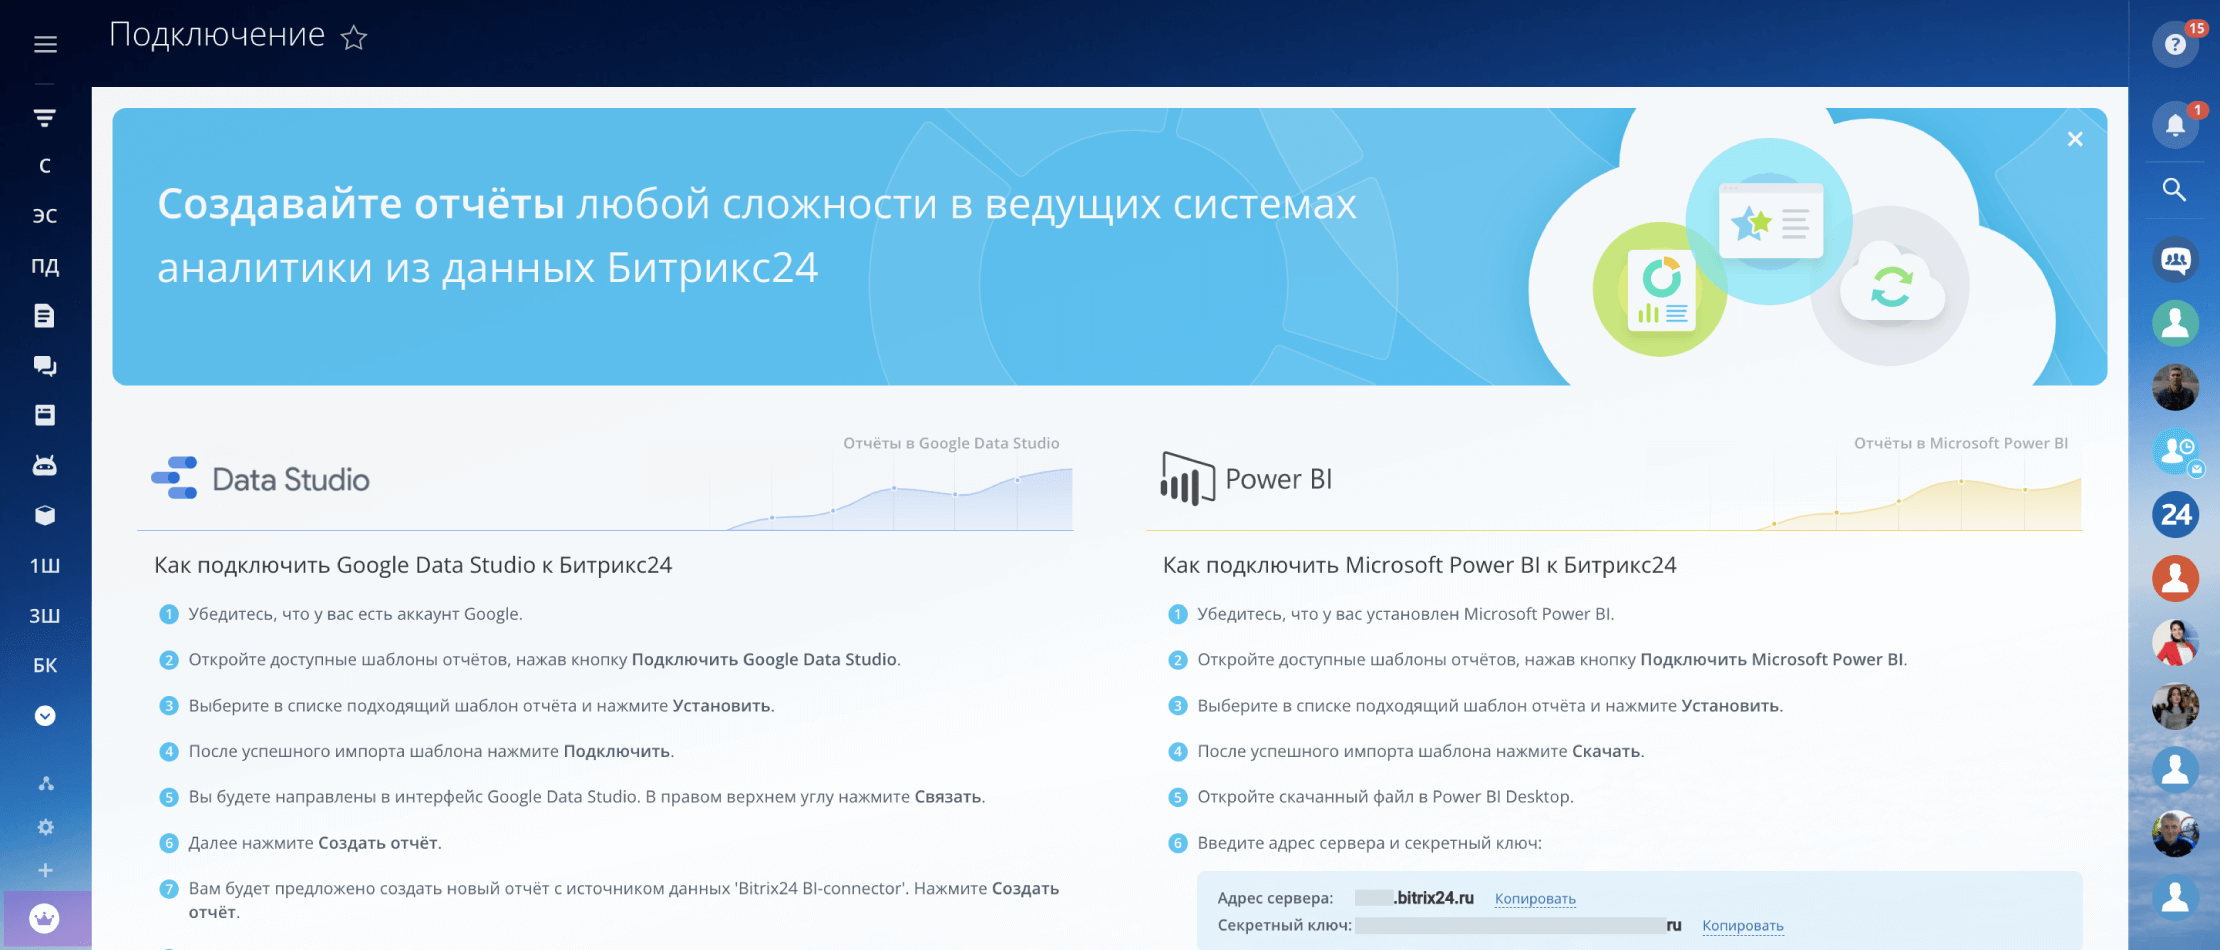Click Power BI step ending with "Скачать."
Viewport: 2220px width, 950px height.
click(x=1421, y=751)
